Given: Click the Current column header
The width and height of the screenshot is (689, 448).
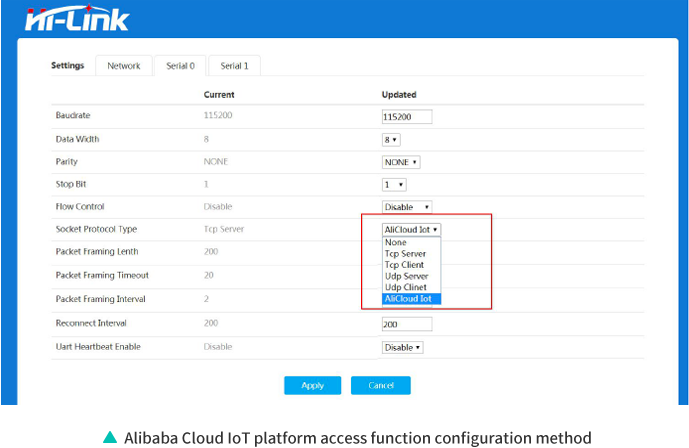Looking at the screenshot, I should (219, 94).
